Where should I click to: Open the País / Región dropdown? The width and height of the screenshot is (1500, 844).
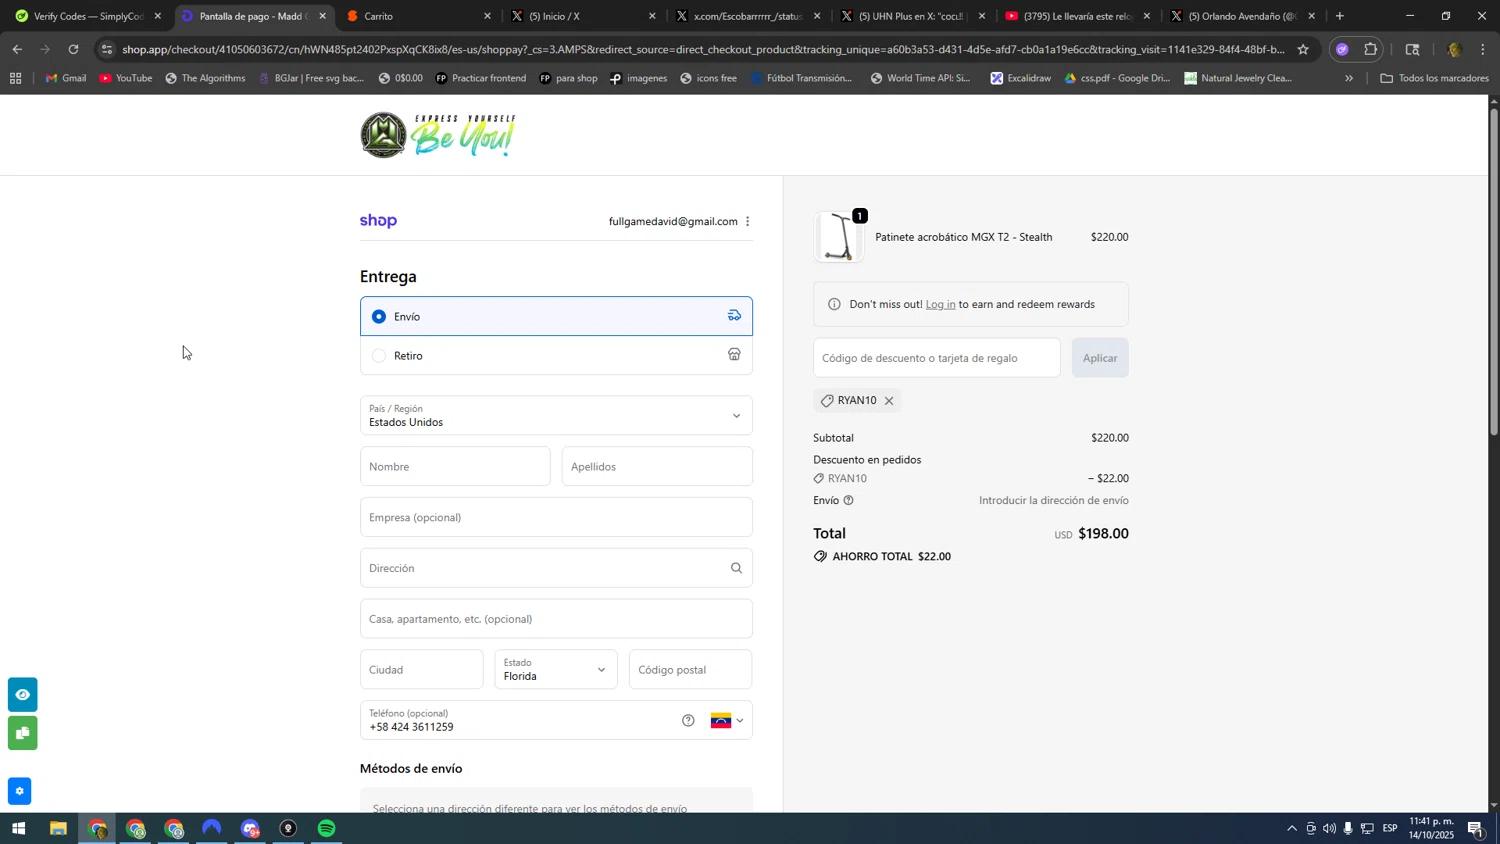tap(556, 416)
